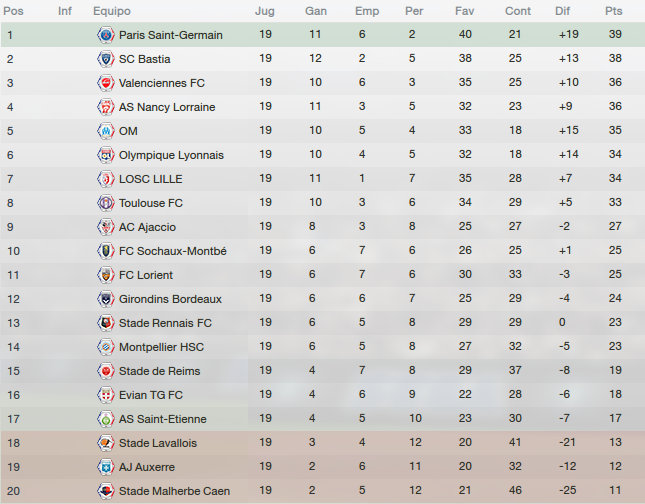Open AS Nancy Lorraine team link
Screen dimensions: 645x504
tap(167, 107)
